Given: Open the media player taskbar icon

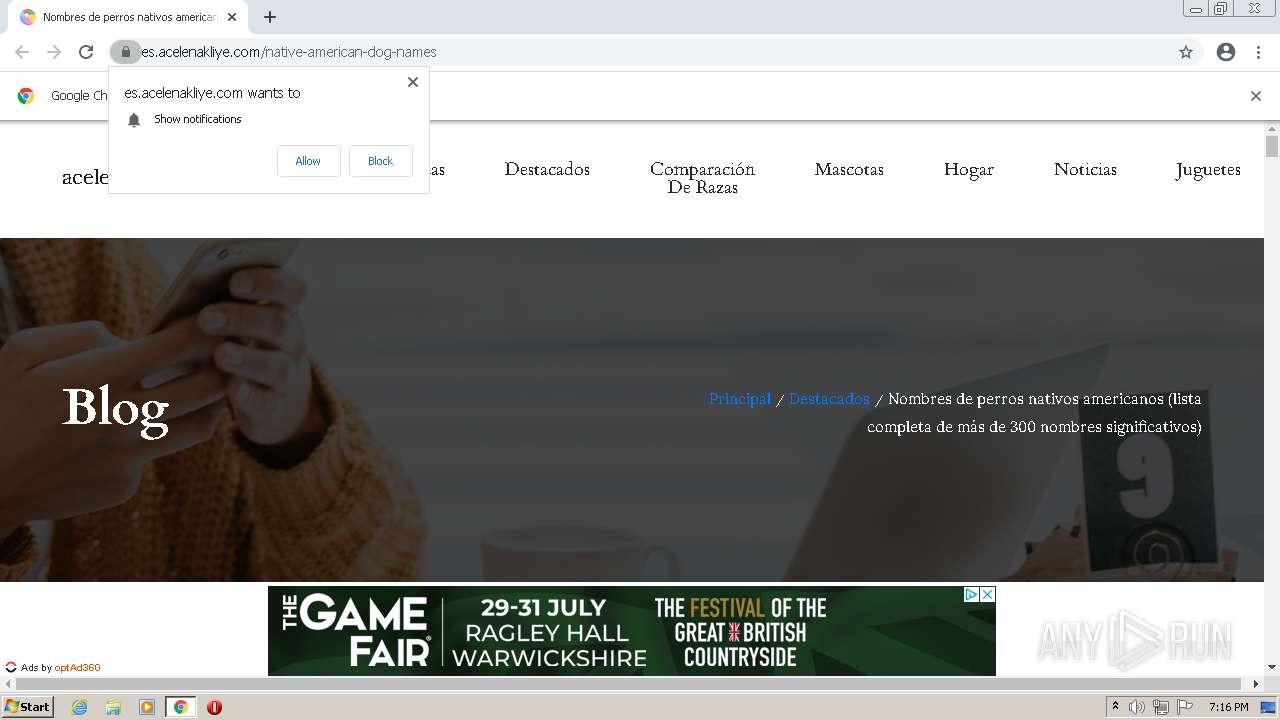Looking at the screenshot, I should coord(147,707).
